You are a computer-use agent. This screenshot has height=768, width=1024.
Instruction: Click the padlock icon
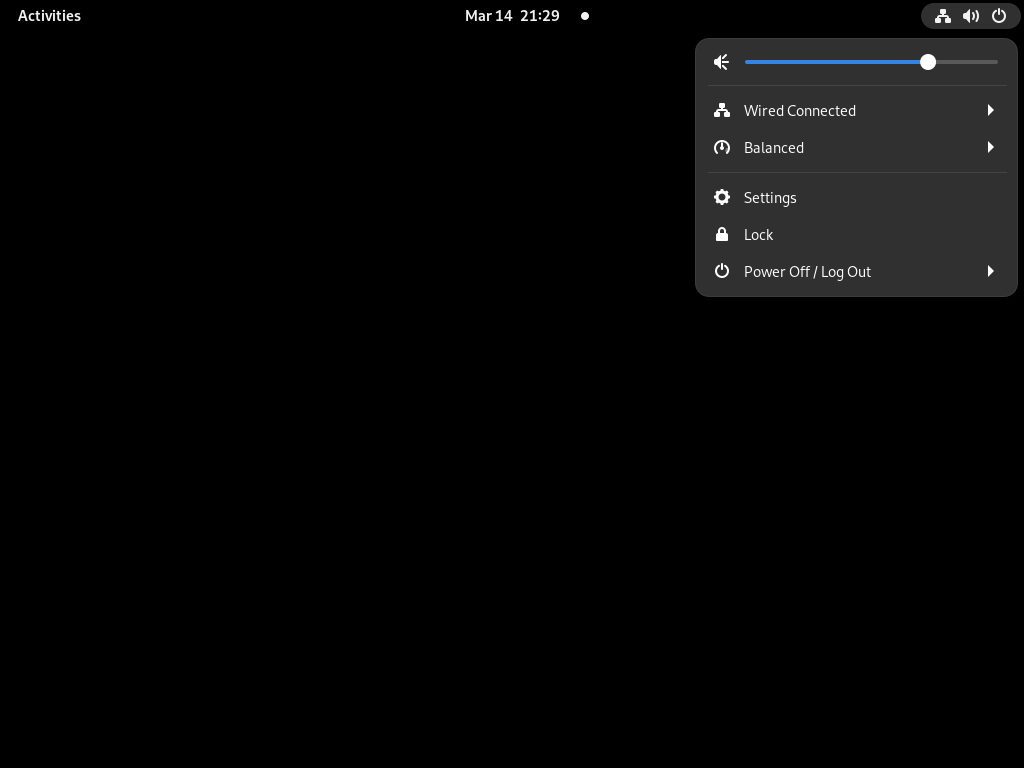point(722,234)
